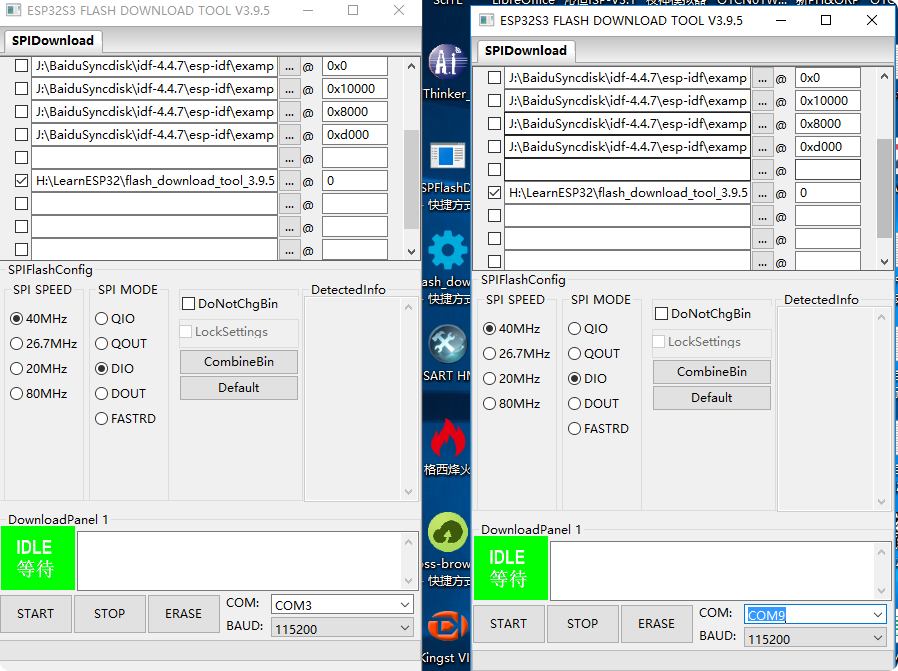Click the H:\LearnESP32 file path field in the COM3 window
898x671 pixels.
[155, 181]
